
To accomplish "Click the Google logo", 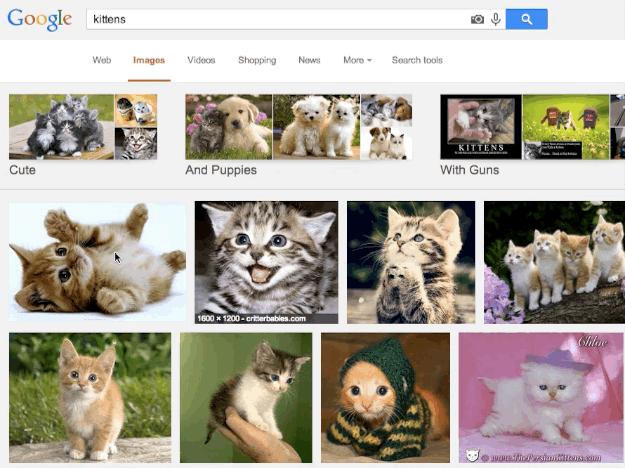I will [x=39, y=20].
